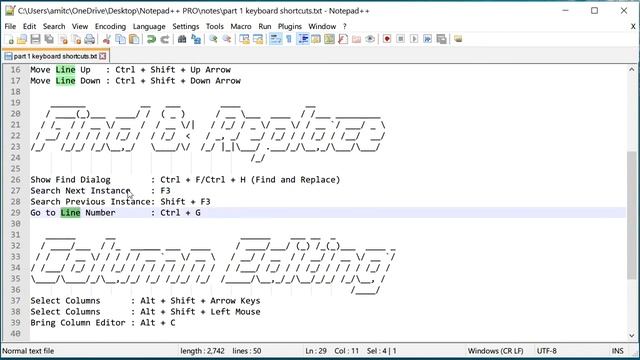Cut the selection using the scissors icon
Screen dimensions: 640x360
[107, 39]
